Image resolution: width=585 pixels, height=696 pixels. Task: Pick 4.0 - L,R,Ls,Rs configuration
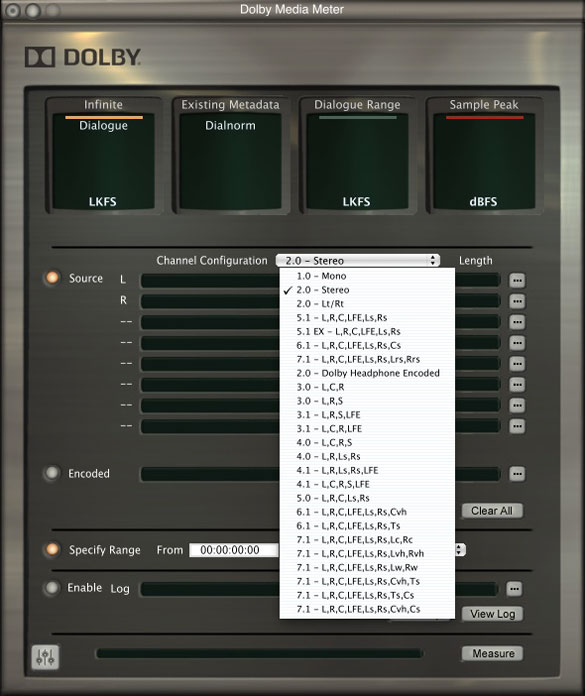[x=367, y=456]
